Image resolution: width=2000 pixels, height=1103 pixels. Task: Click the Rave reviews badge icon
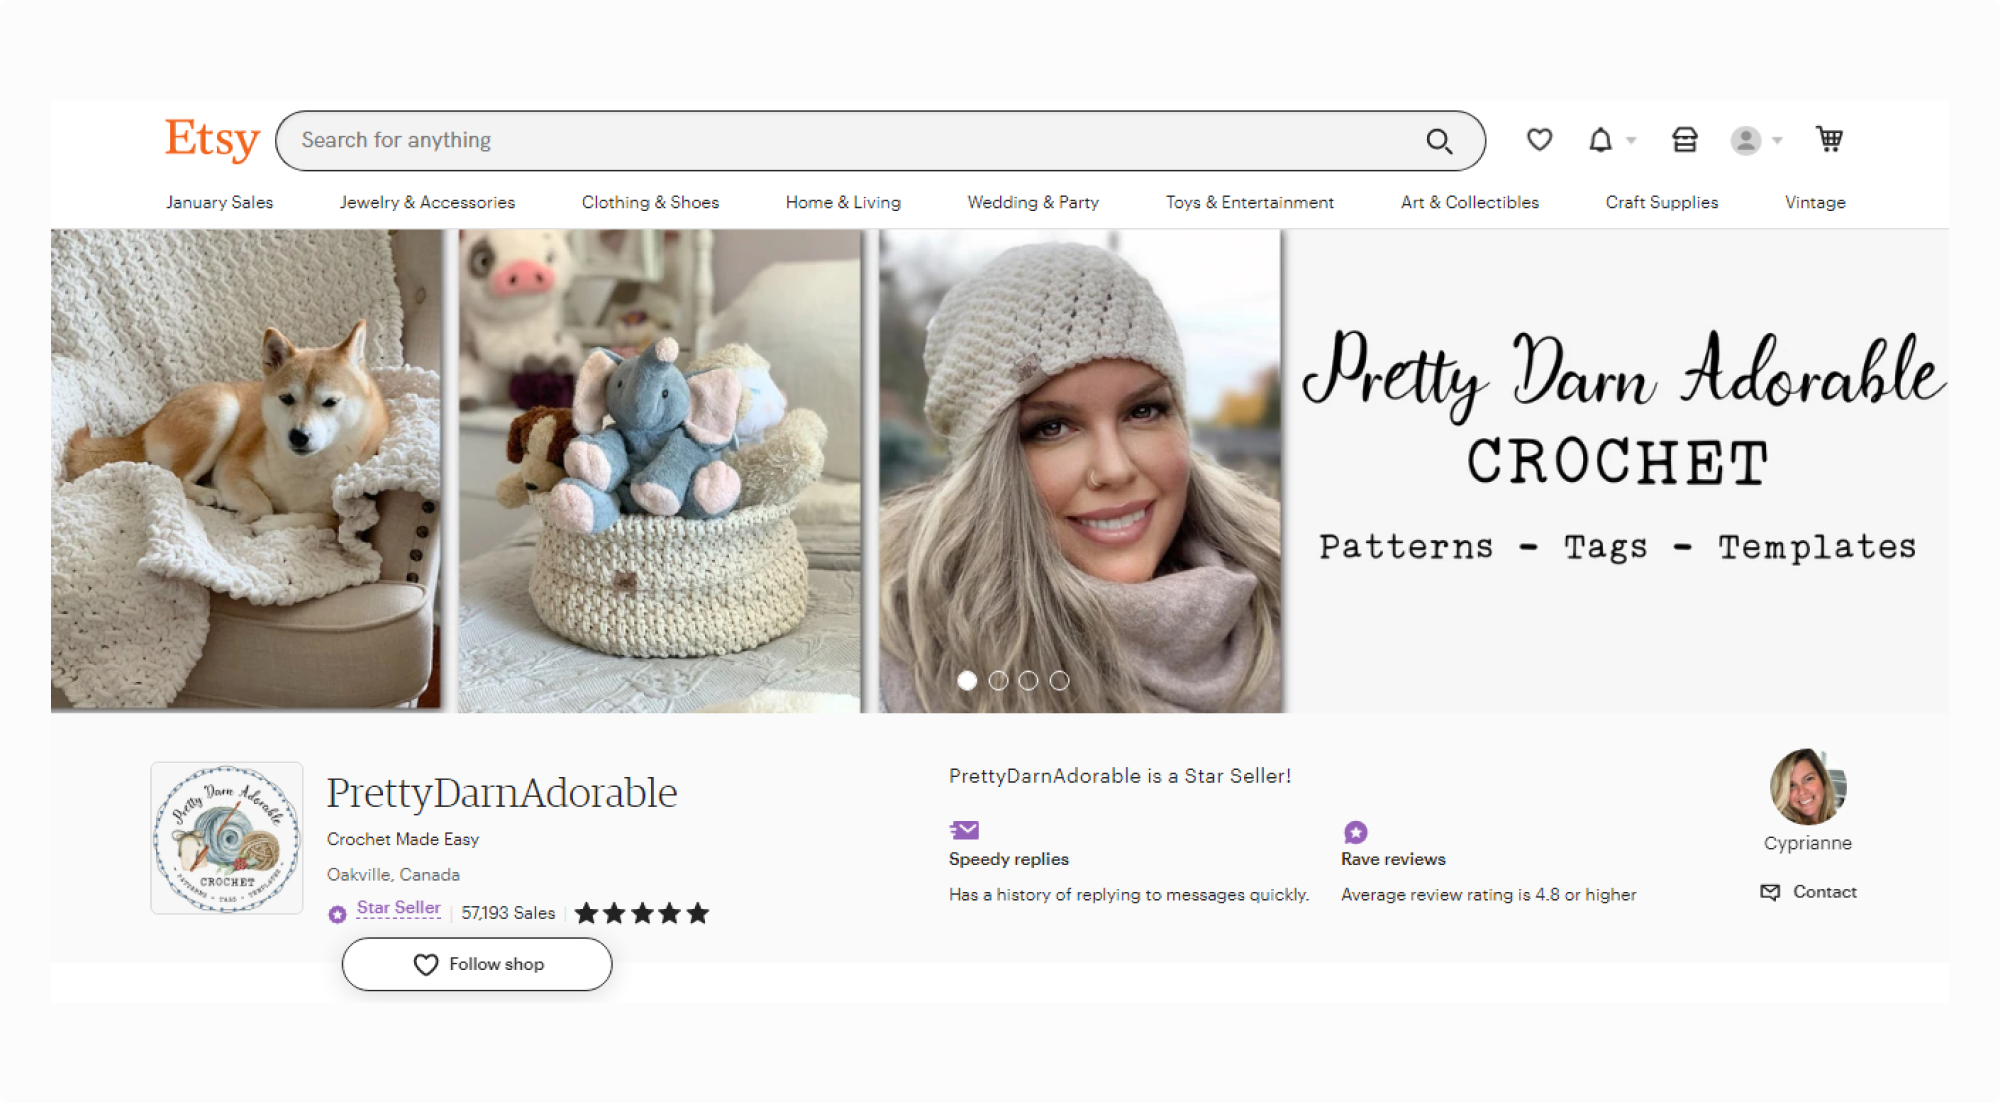click(x=1355, y=831)
